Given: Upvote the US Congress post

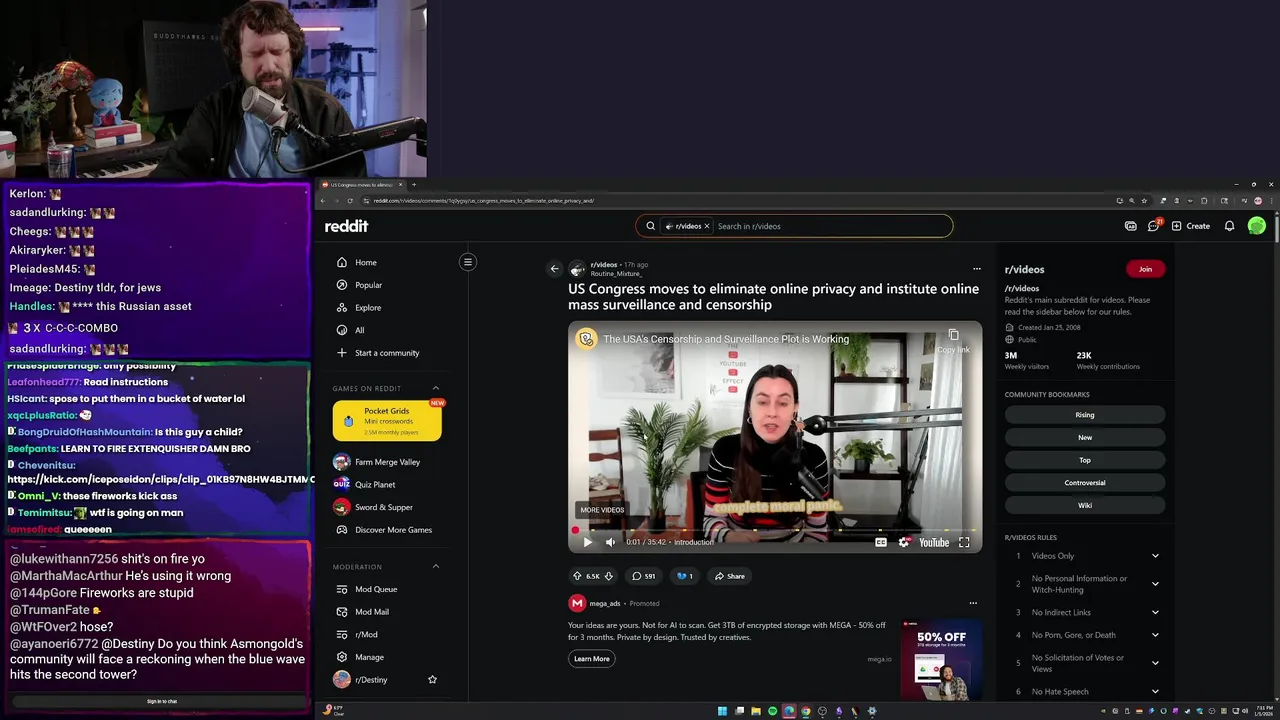Looking at the screenshot, I should [577, 576].
